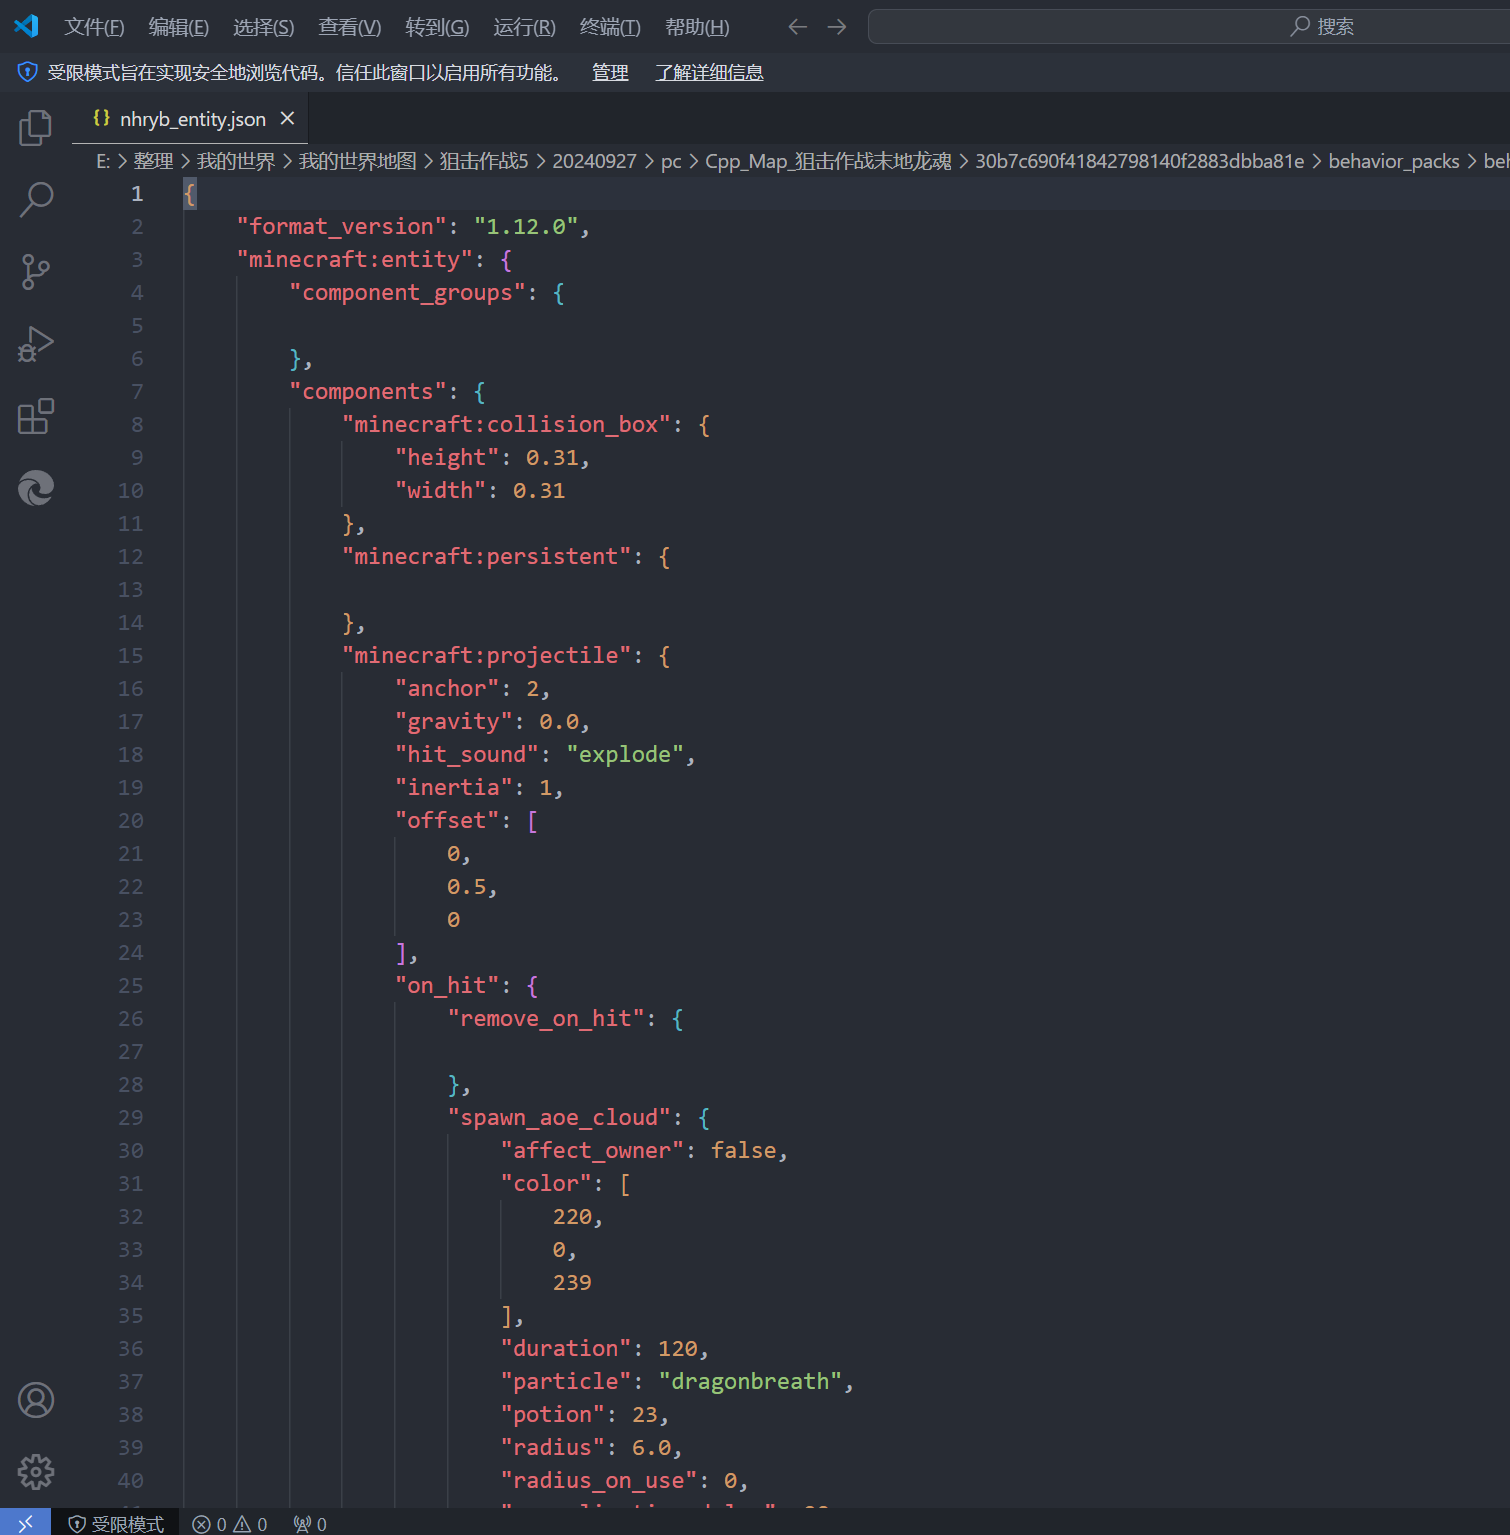This screenshot has height=1535, width=1510.
Task: Open the 编辑(E) menu
Action: click(179, 27)
